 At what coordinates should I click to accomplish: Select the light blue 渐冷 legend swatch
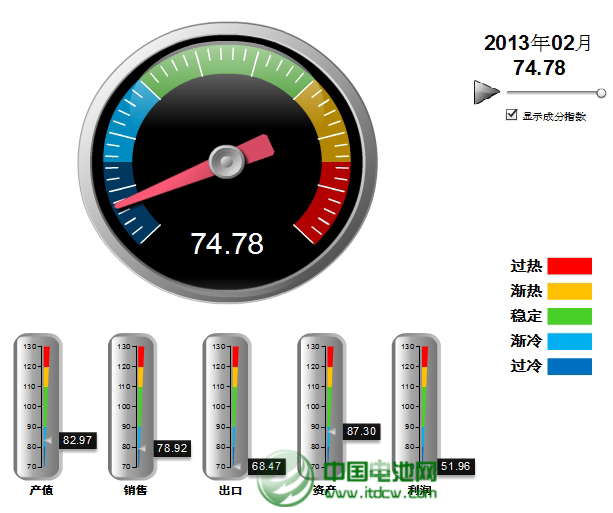point(569,341)
